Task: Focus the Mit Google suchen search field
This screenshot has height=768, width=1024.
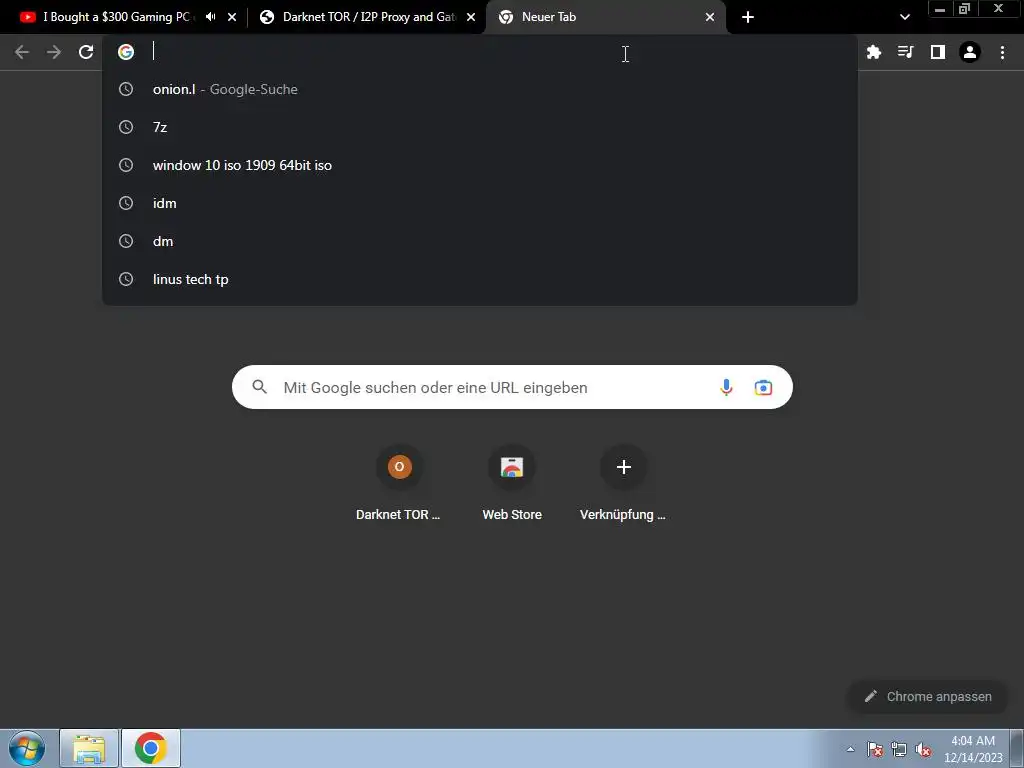Action: click(x=512, y=387)
